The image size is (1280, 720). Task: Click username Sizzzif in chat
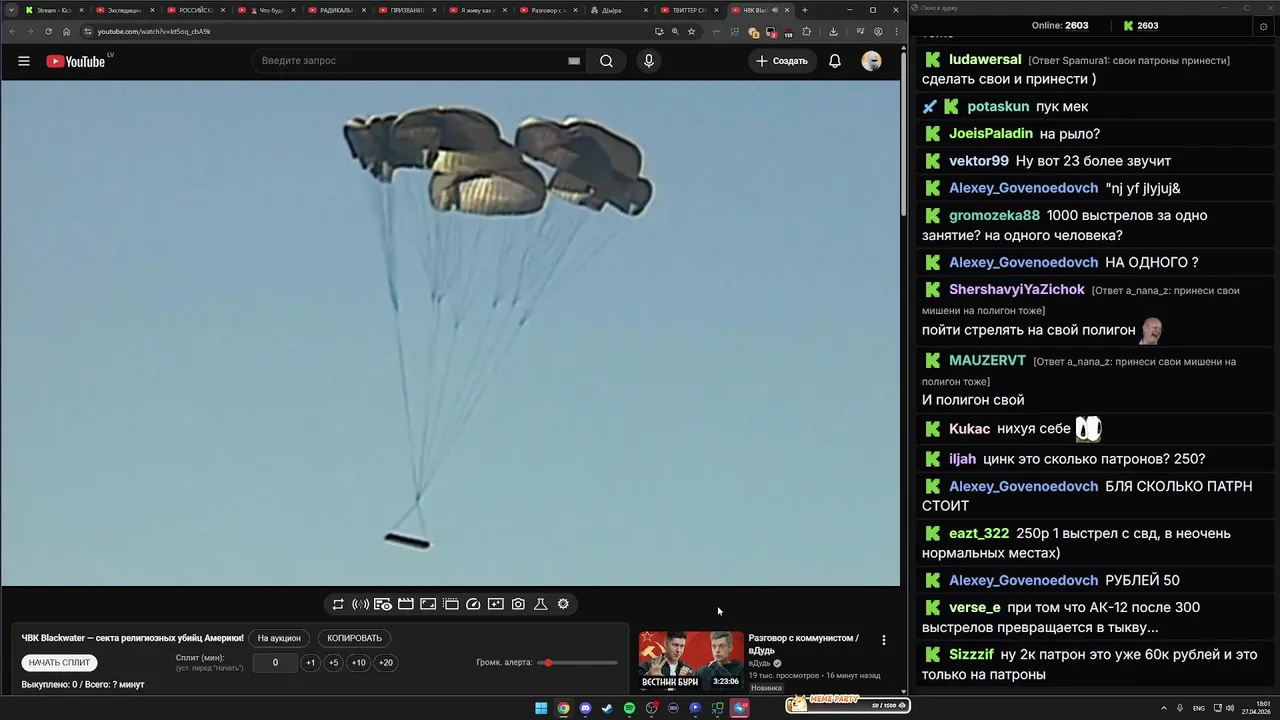(x=972, y=655)
